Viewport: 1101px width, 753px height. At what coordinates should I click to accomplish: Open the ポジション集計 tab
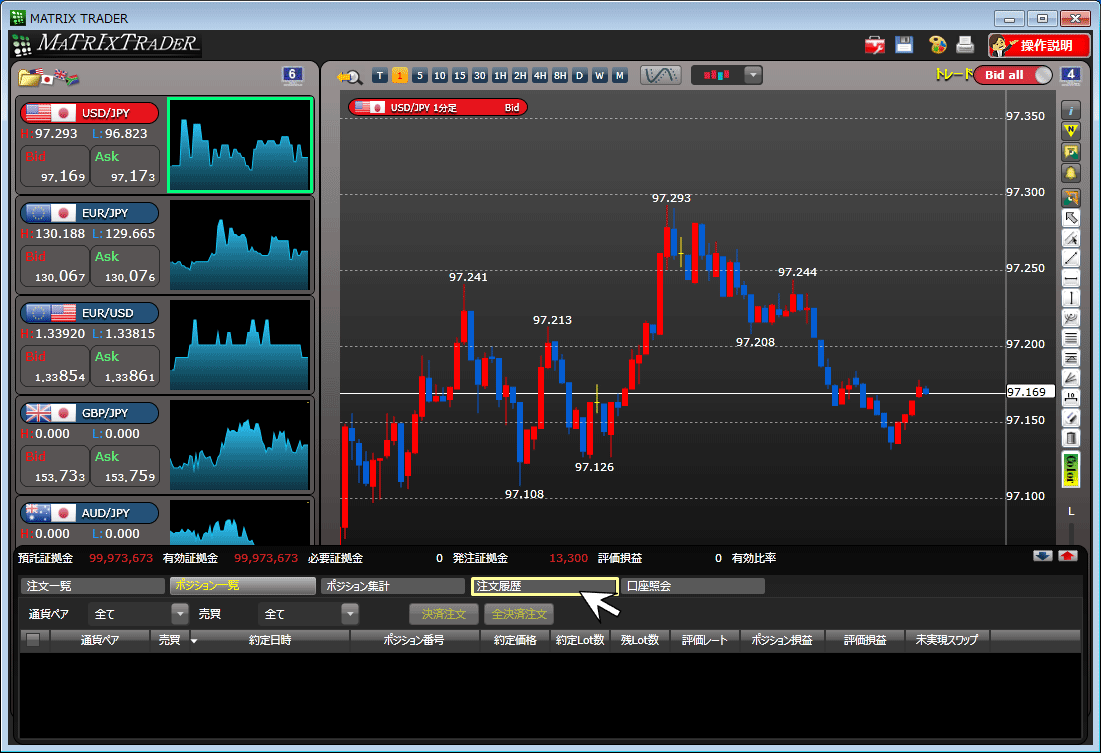pyautogui.click(x=393, y=586)
